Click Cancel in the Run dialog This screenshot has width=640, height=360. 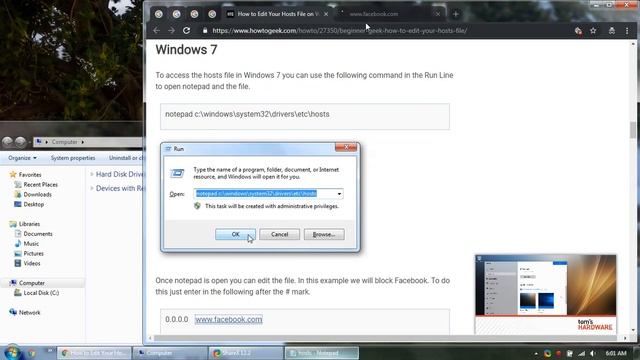pyautogui.click(x=280, y=234)
